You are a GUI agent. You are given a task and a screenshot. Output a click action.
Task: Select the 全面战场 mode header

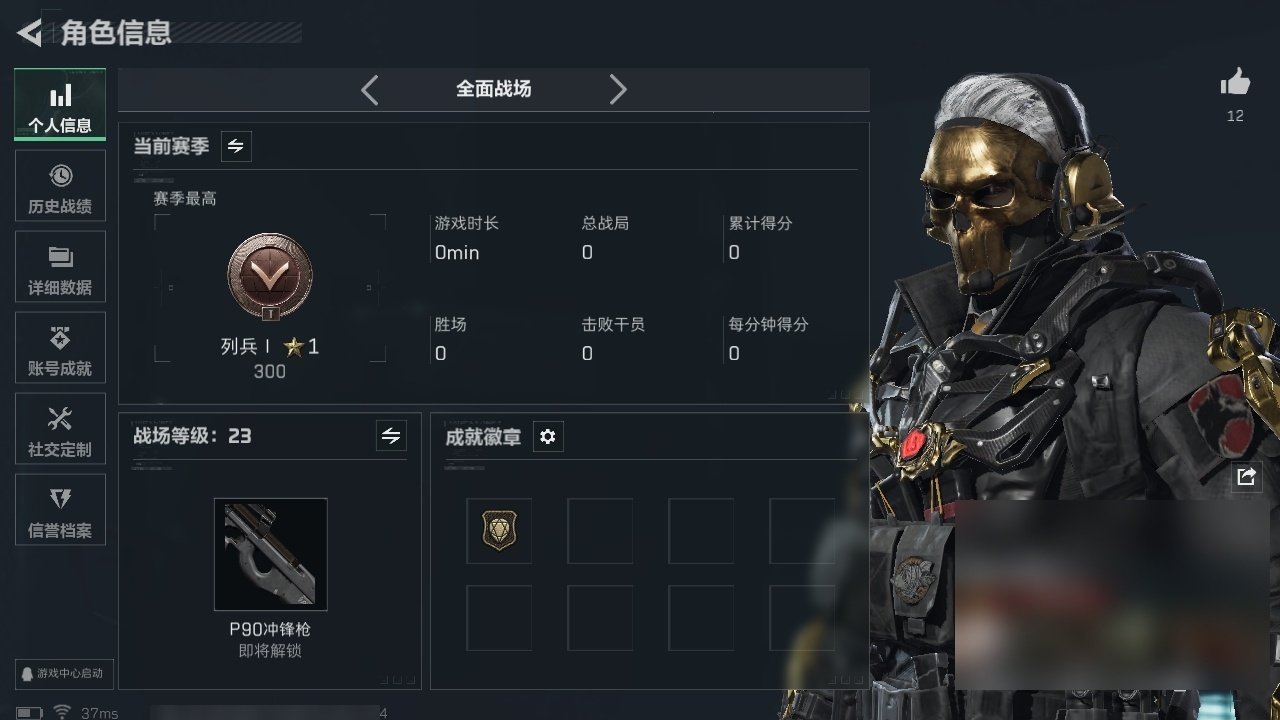pyautogui.click(x=494, y=89)
